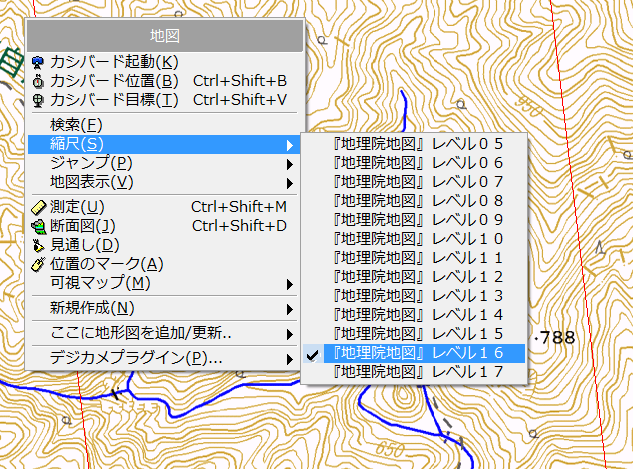This screenshot has height=469, width=633.
Task: Expand the ジャンプ(P) submenu arrow
Action: point(289,164)
